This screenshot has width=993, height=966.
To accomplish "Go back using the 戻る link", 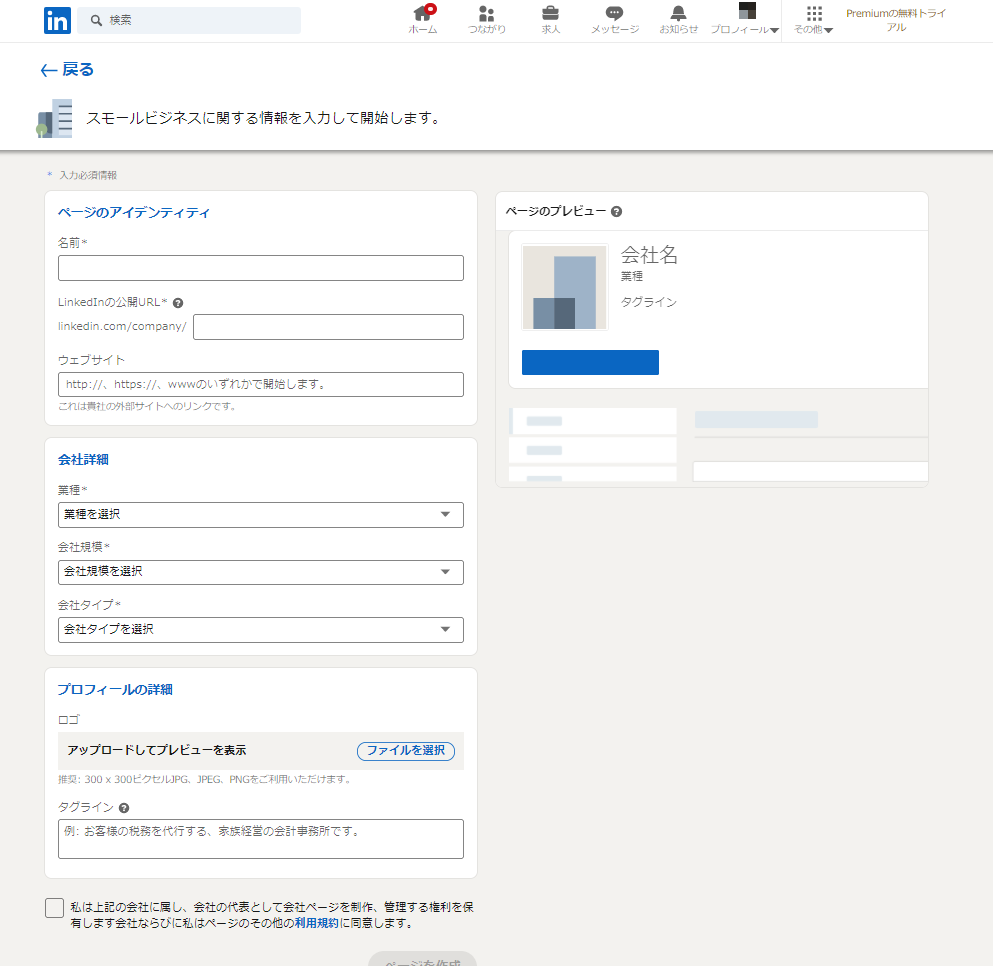I will 67,69.
